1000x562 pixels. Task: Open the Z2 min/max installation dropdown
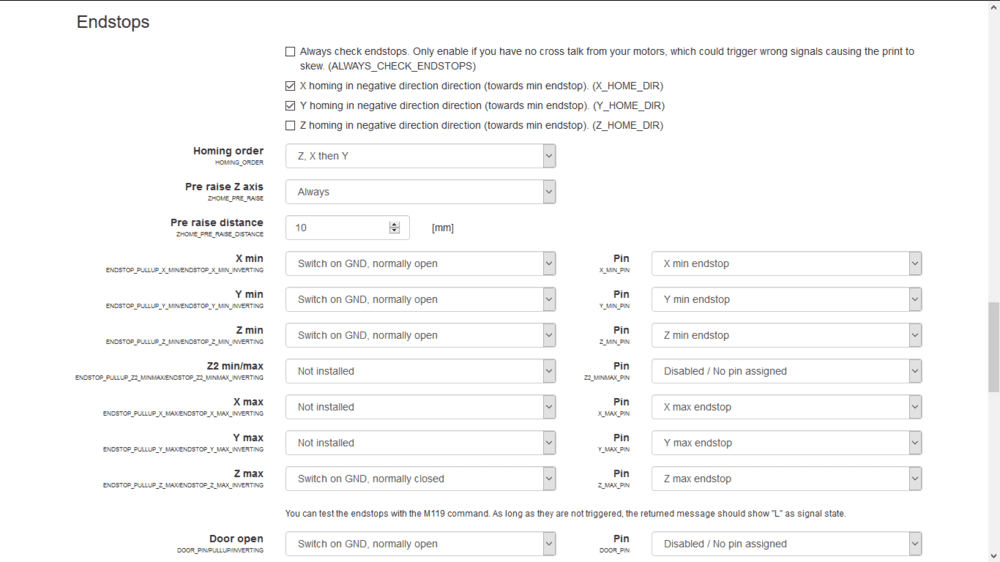pyautogui.click(x=420, y=371)
